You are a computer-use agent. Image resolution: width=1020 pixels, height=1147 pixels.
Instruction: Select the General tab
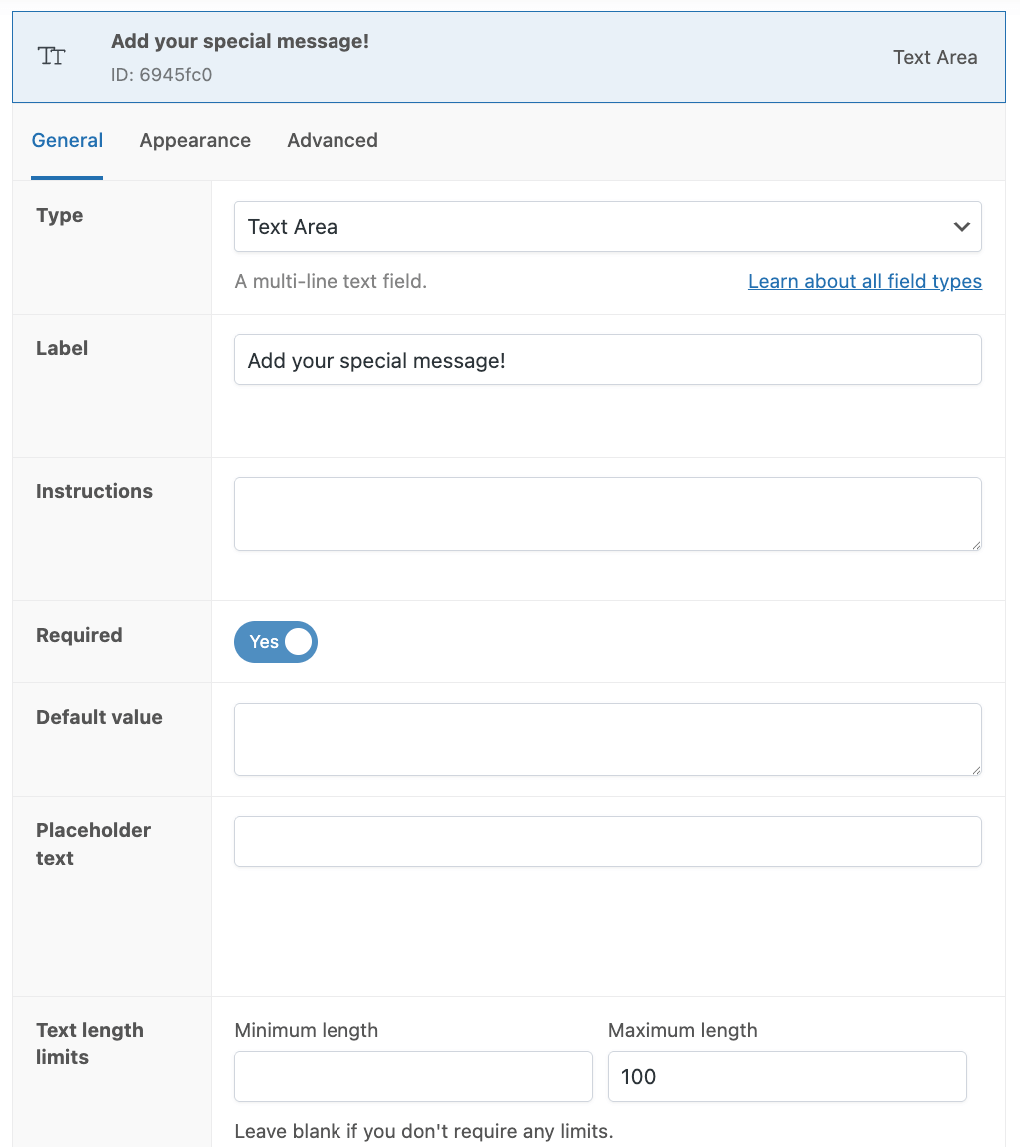point(67,140)
